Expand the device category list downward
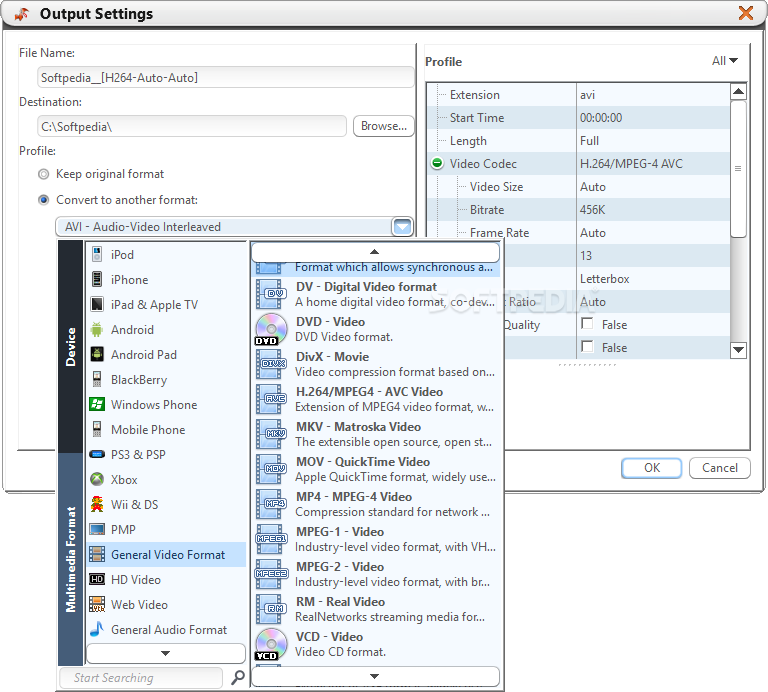Viewport: 768px width, 692px height. point(166,653)
